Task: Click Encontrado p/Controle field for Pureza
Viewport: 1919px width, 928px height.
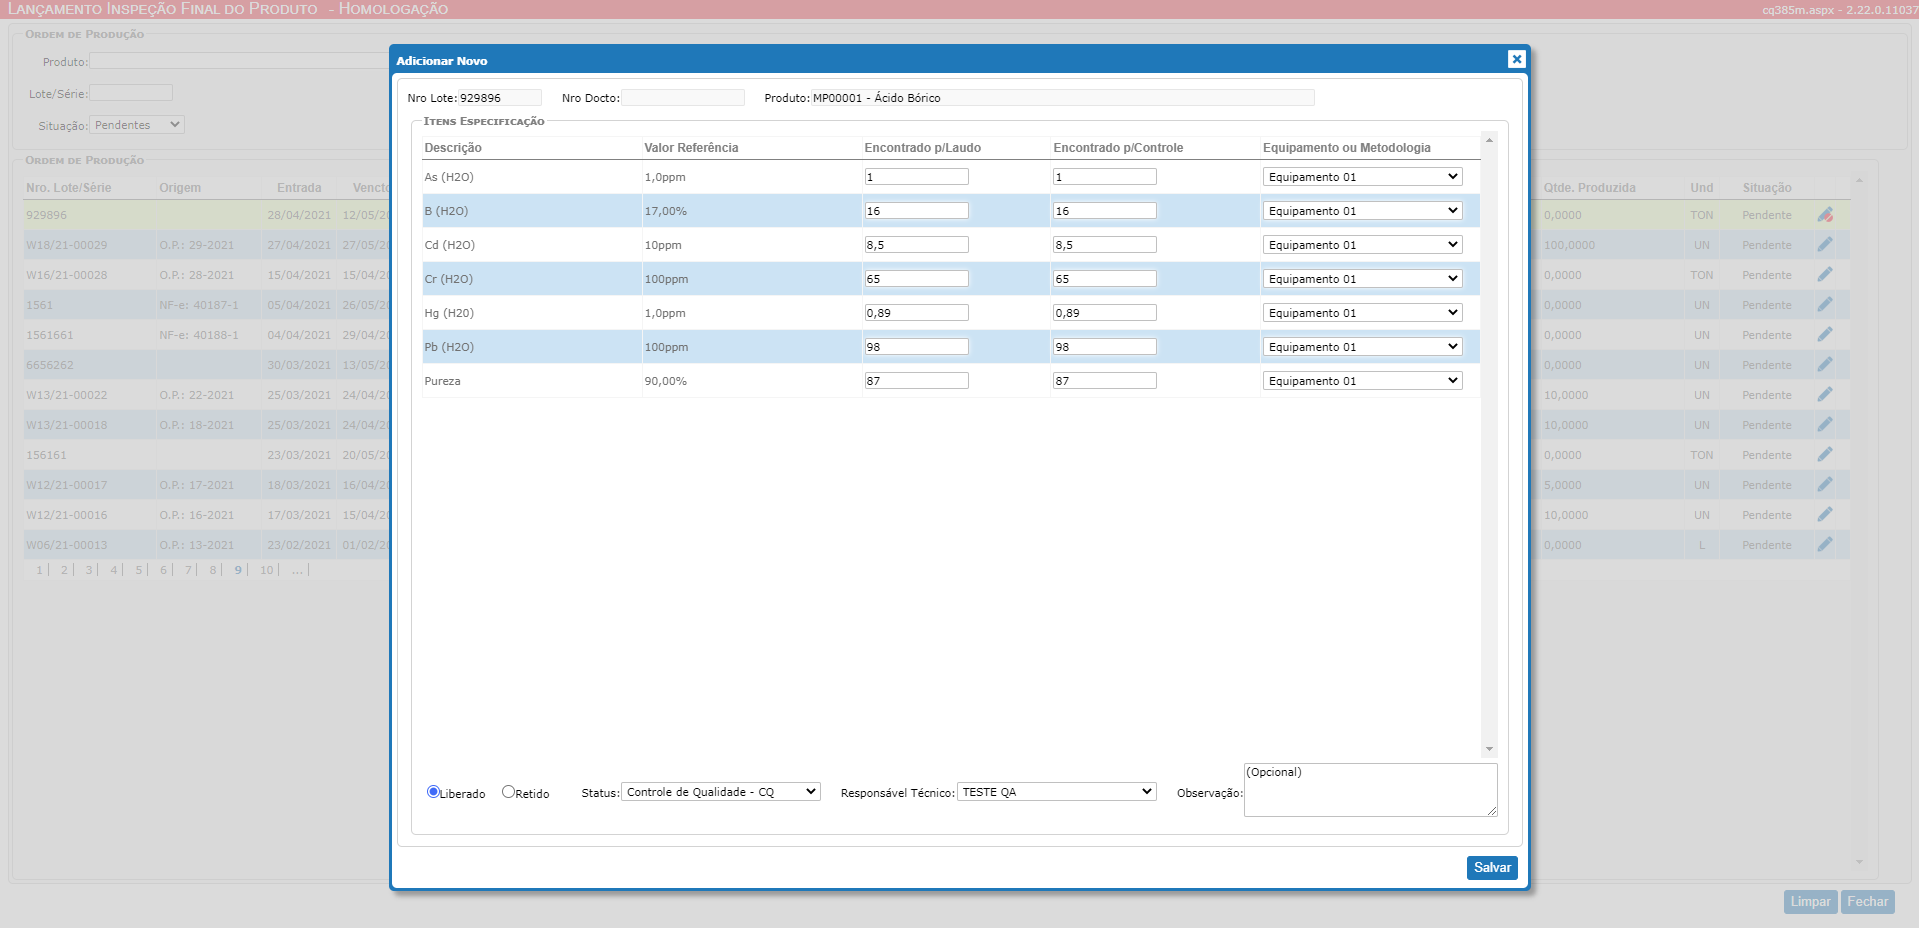Action: 1105,381
